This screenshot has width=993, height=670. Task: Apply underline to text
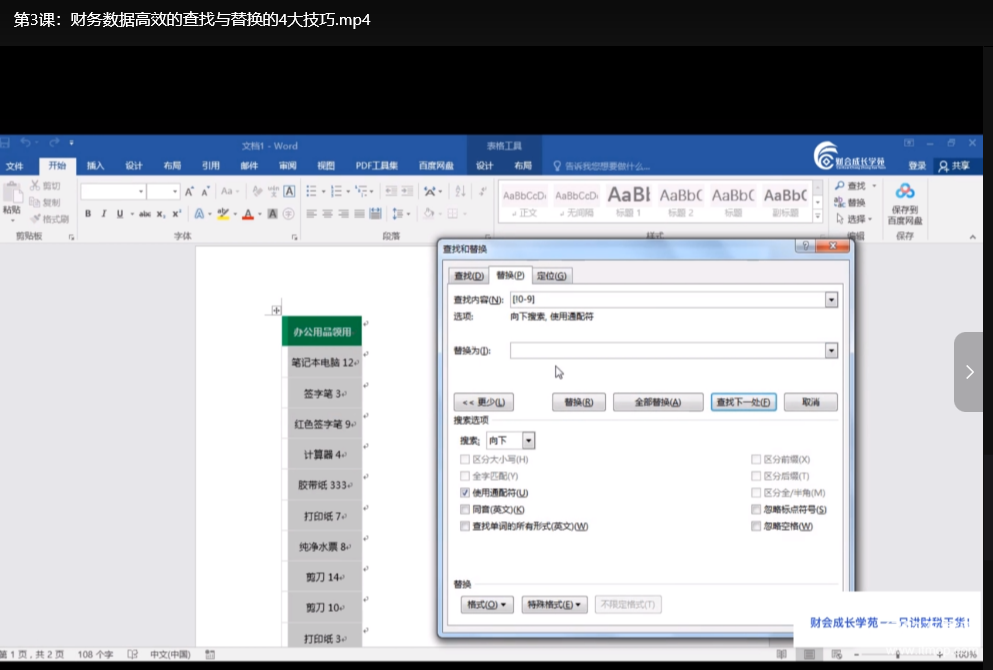click(120, 214)
